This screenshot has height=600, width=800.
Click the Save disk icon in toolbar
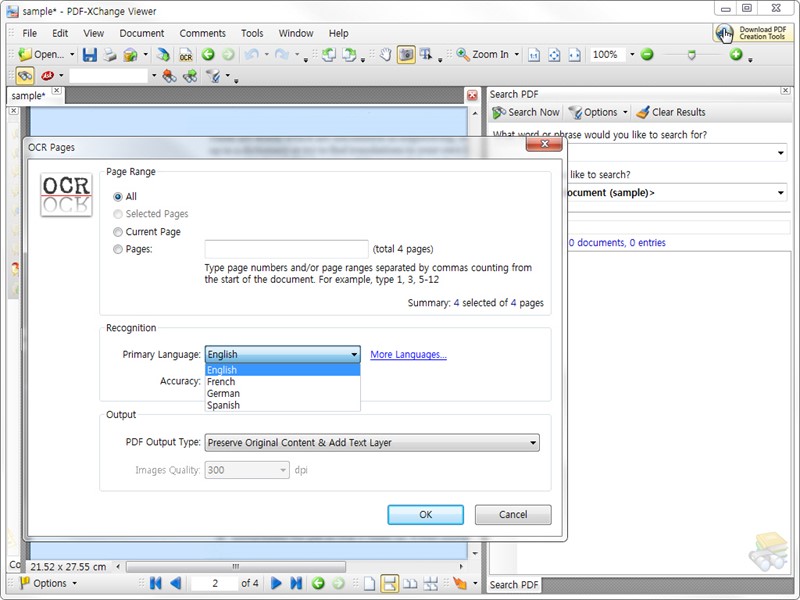(90, 55)
